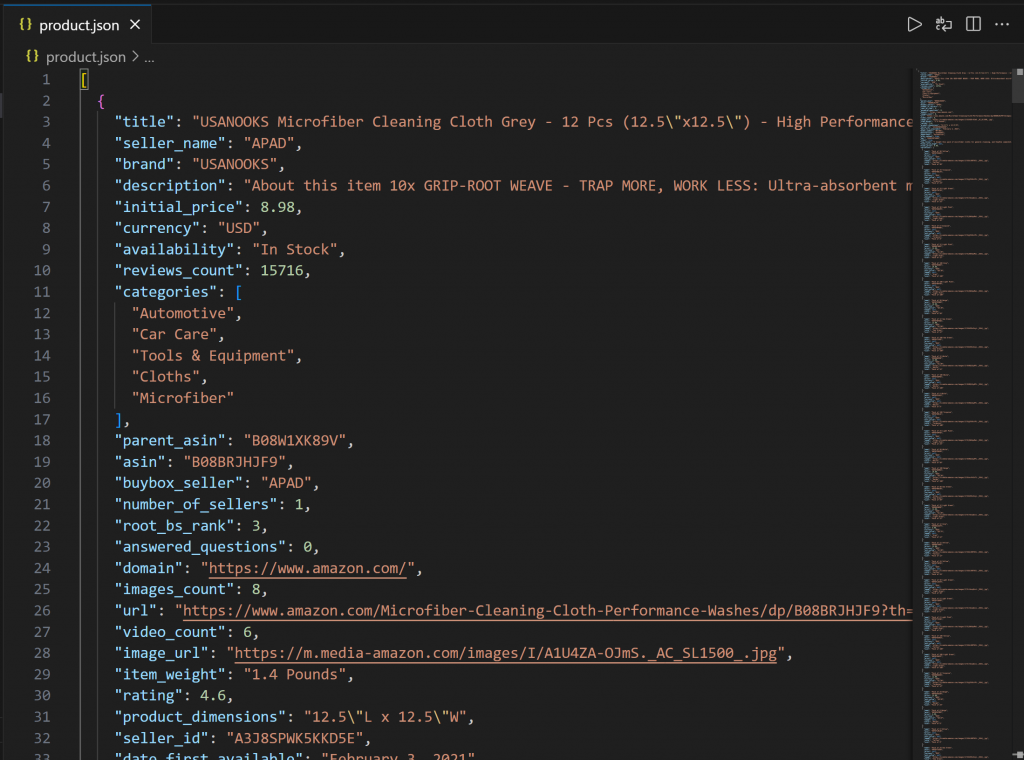
Task: Run the file using the play icon
Action: [914, 24]
